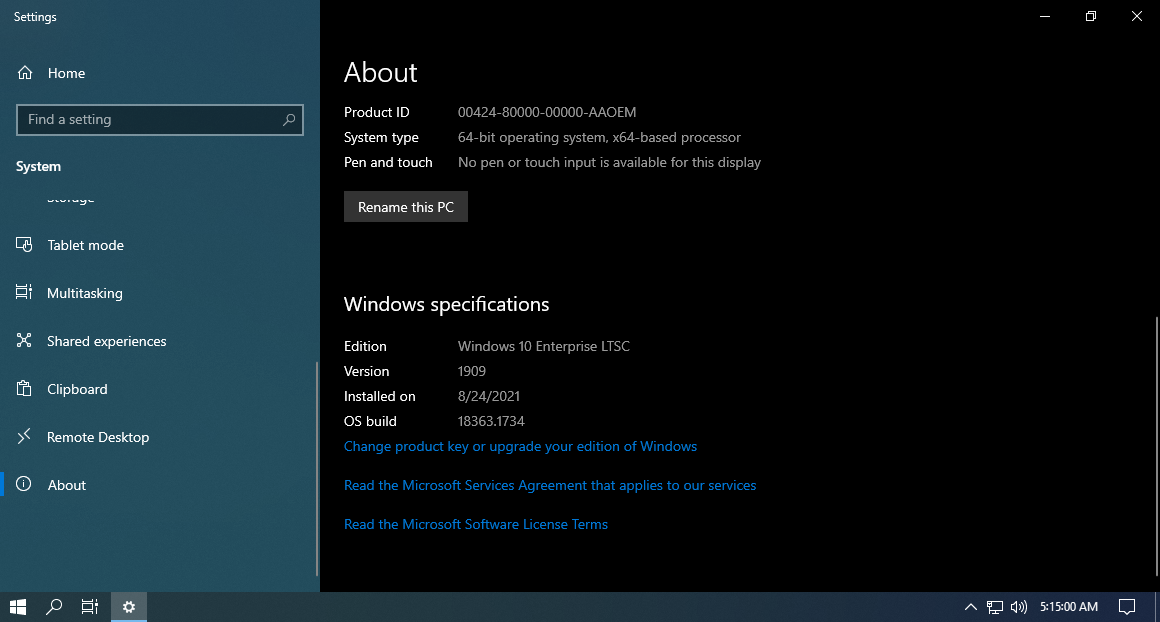Open Microsoft Software License Terms link
The image size is (1160, 622).
click(x=476, y=524)
